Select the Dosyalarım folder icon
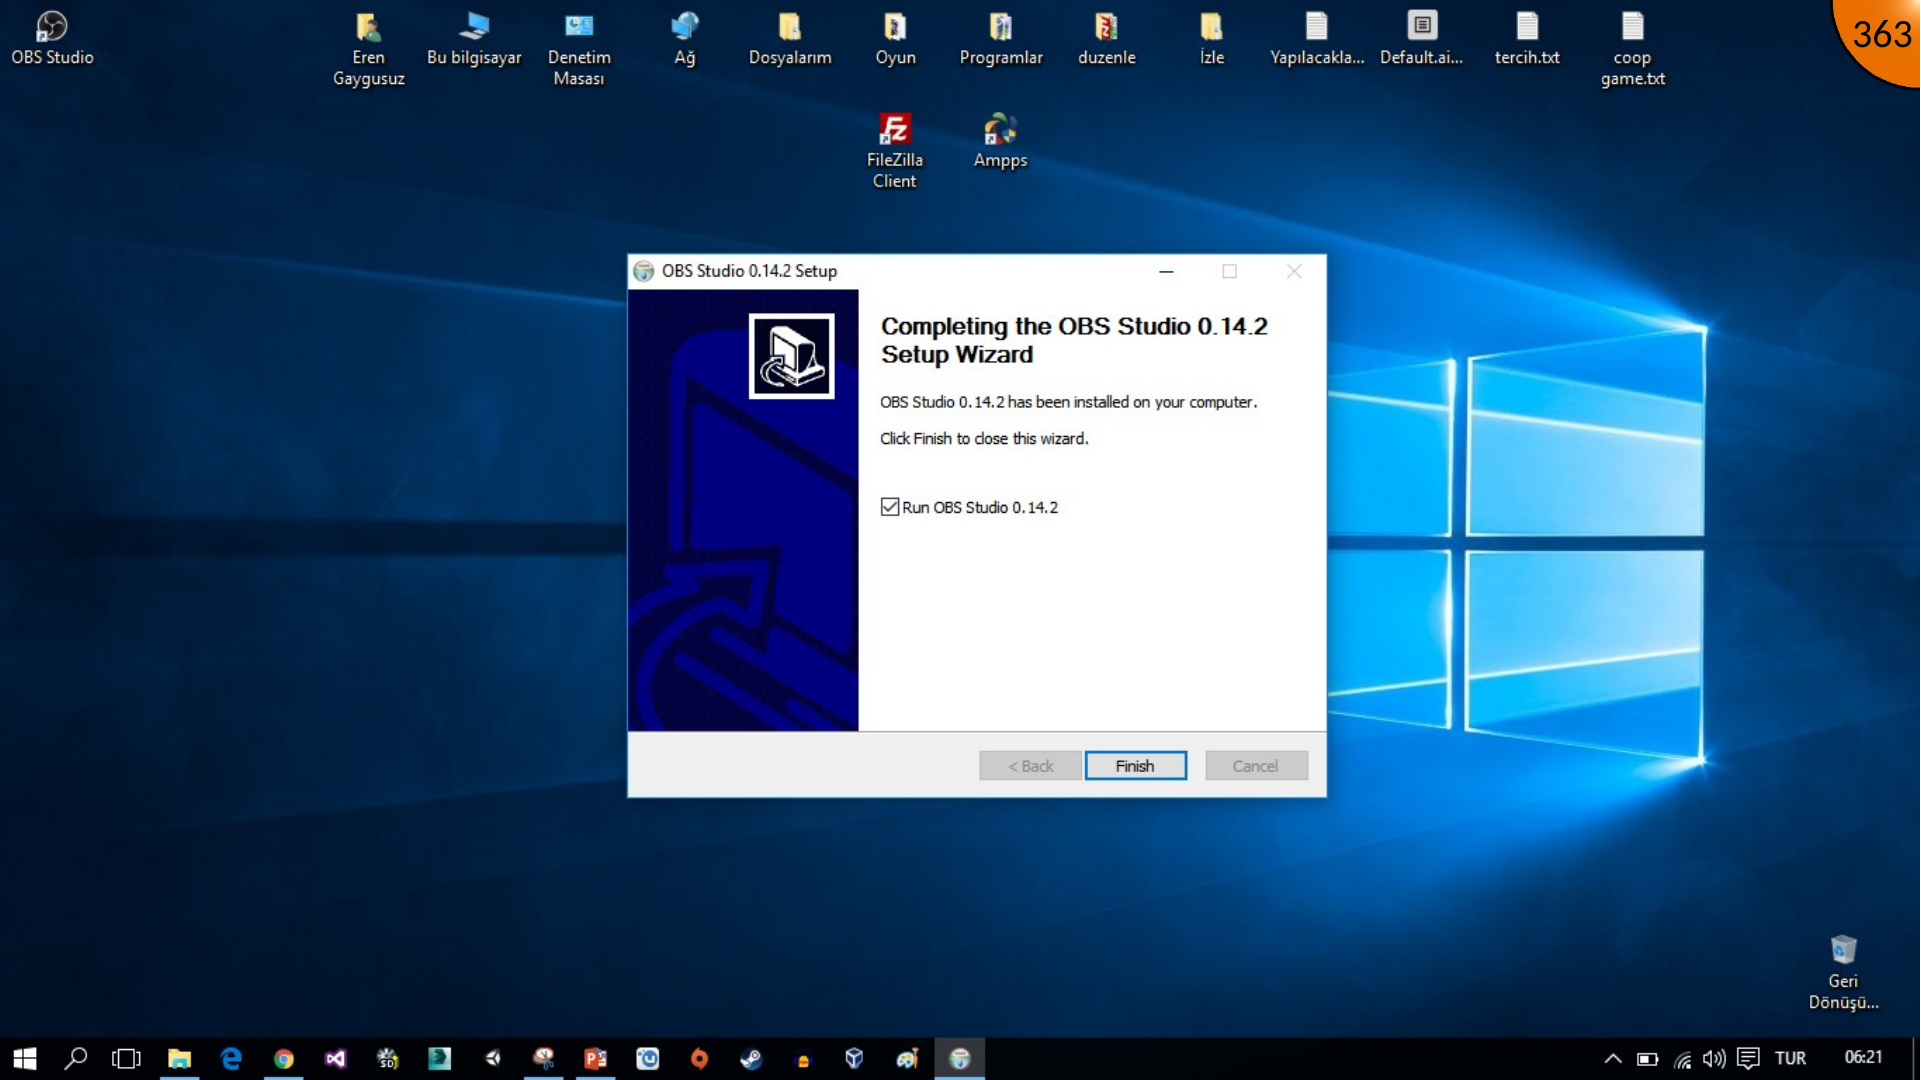 coord(790,39)
